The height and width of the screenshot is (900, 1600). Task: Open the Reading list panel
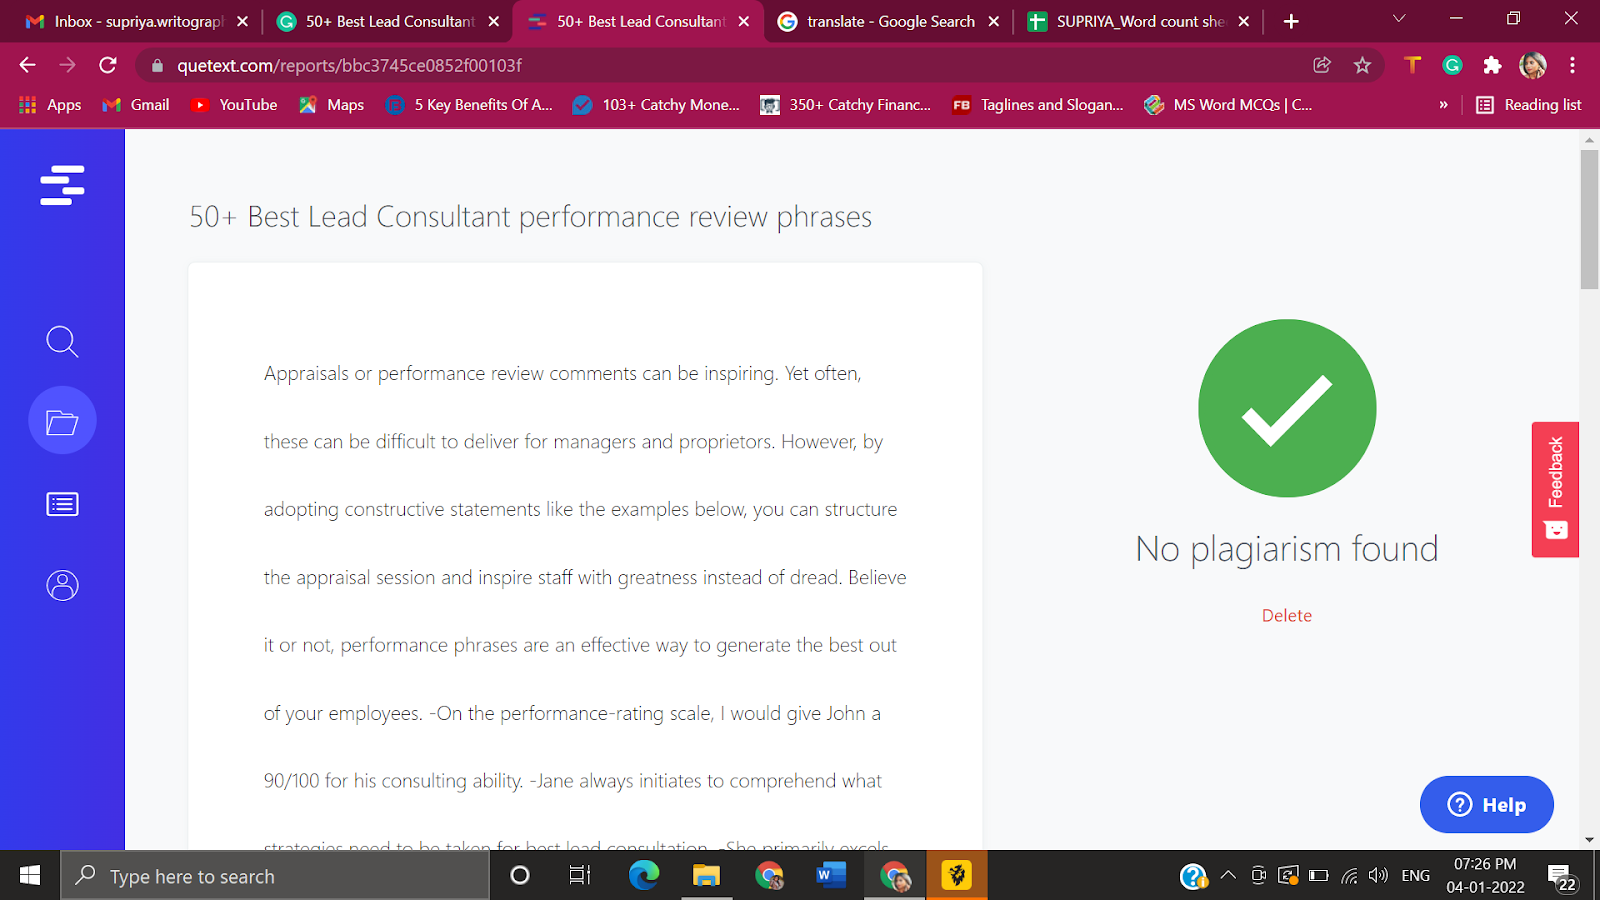point(1529,105)
